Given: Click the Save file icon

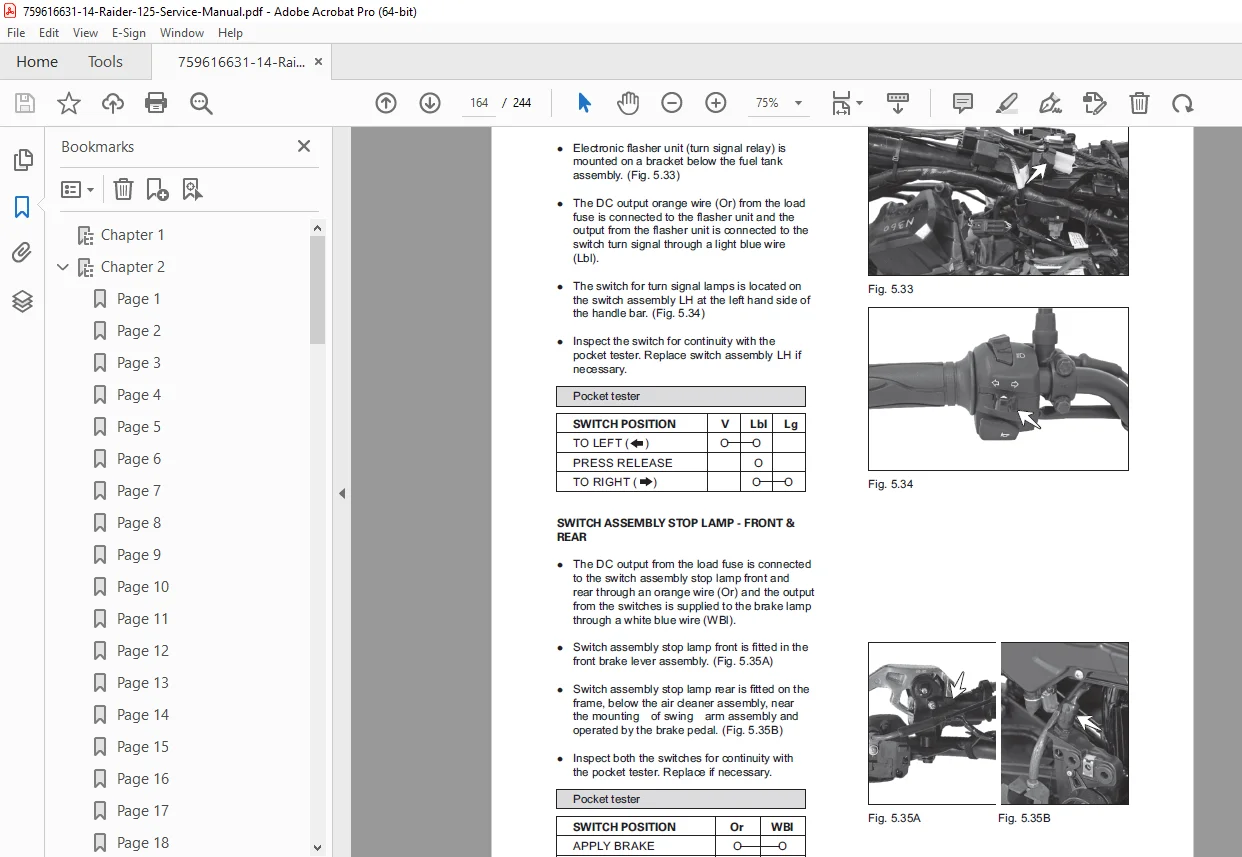Looking at the screenshot, I should pos(25,103).
